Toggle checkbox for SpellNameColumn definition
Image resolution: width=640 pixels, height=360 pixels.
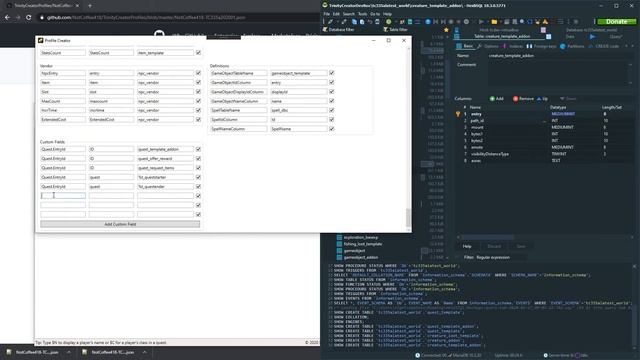point(332,129)
